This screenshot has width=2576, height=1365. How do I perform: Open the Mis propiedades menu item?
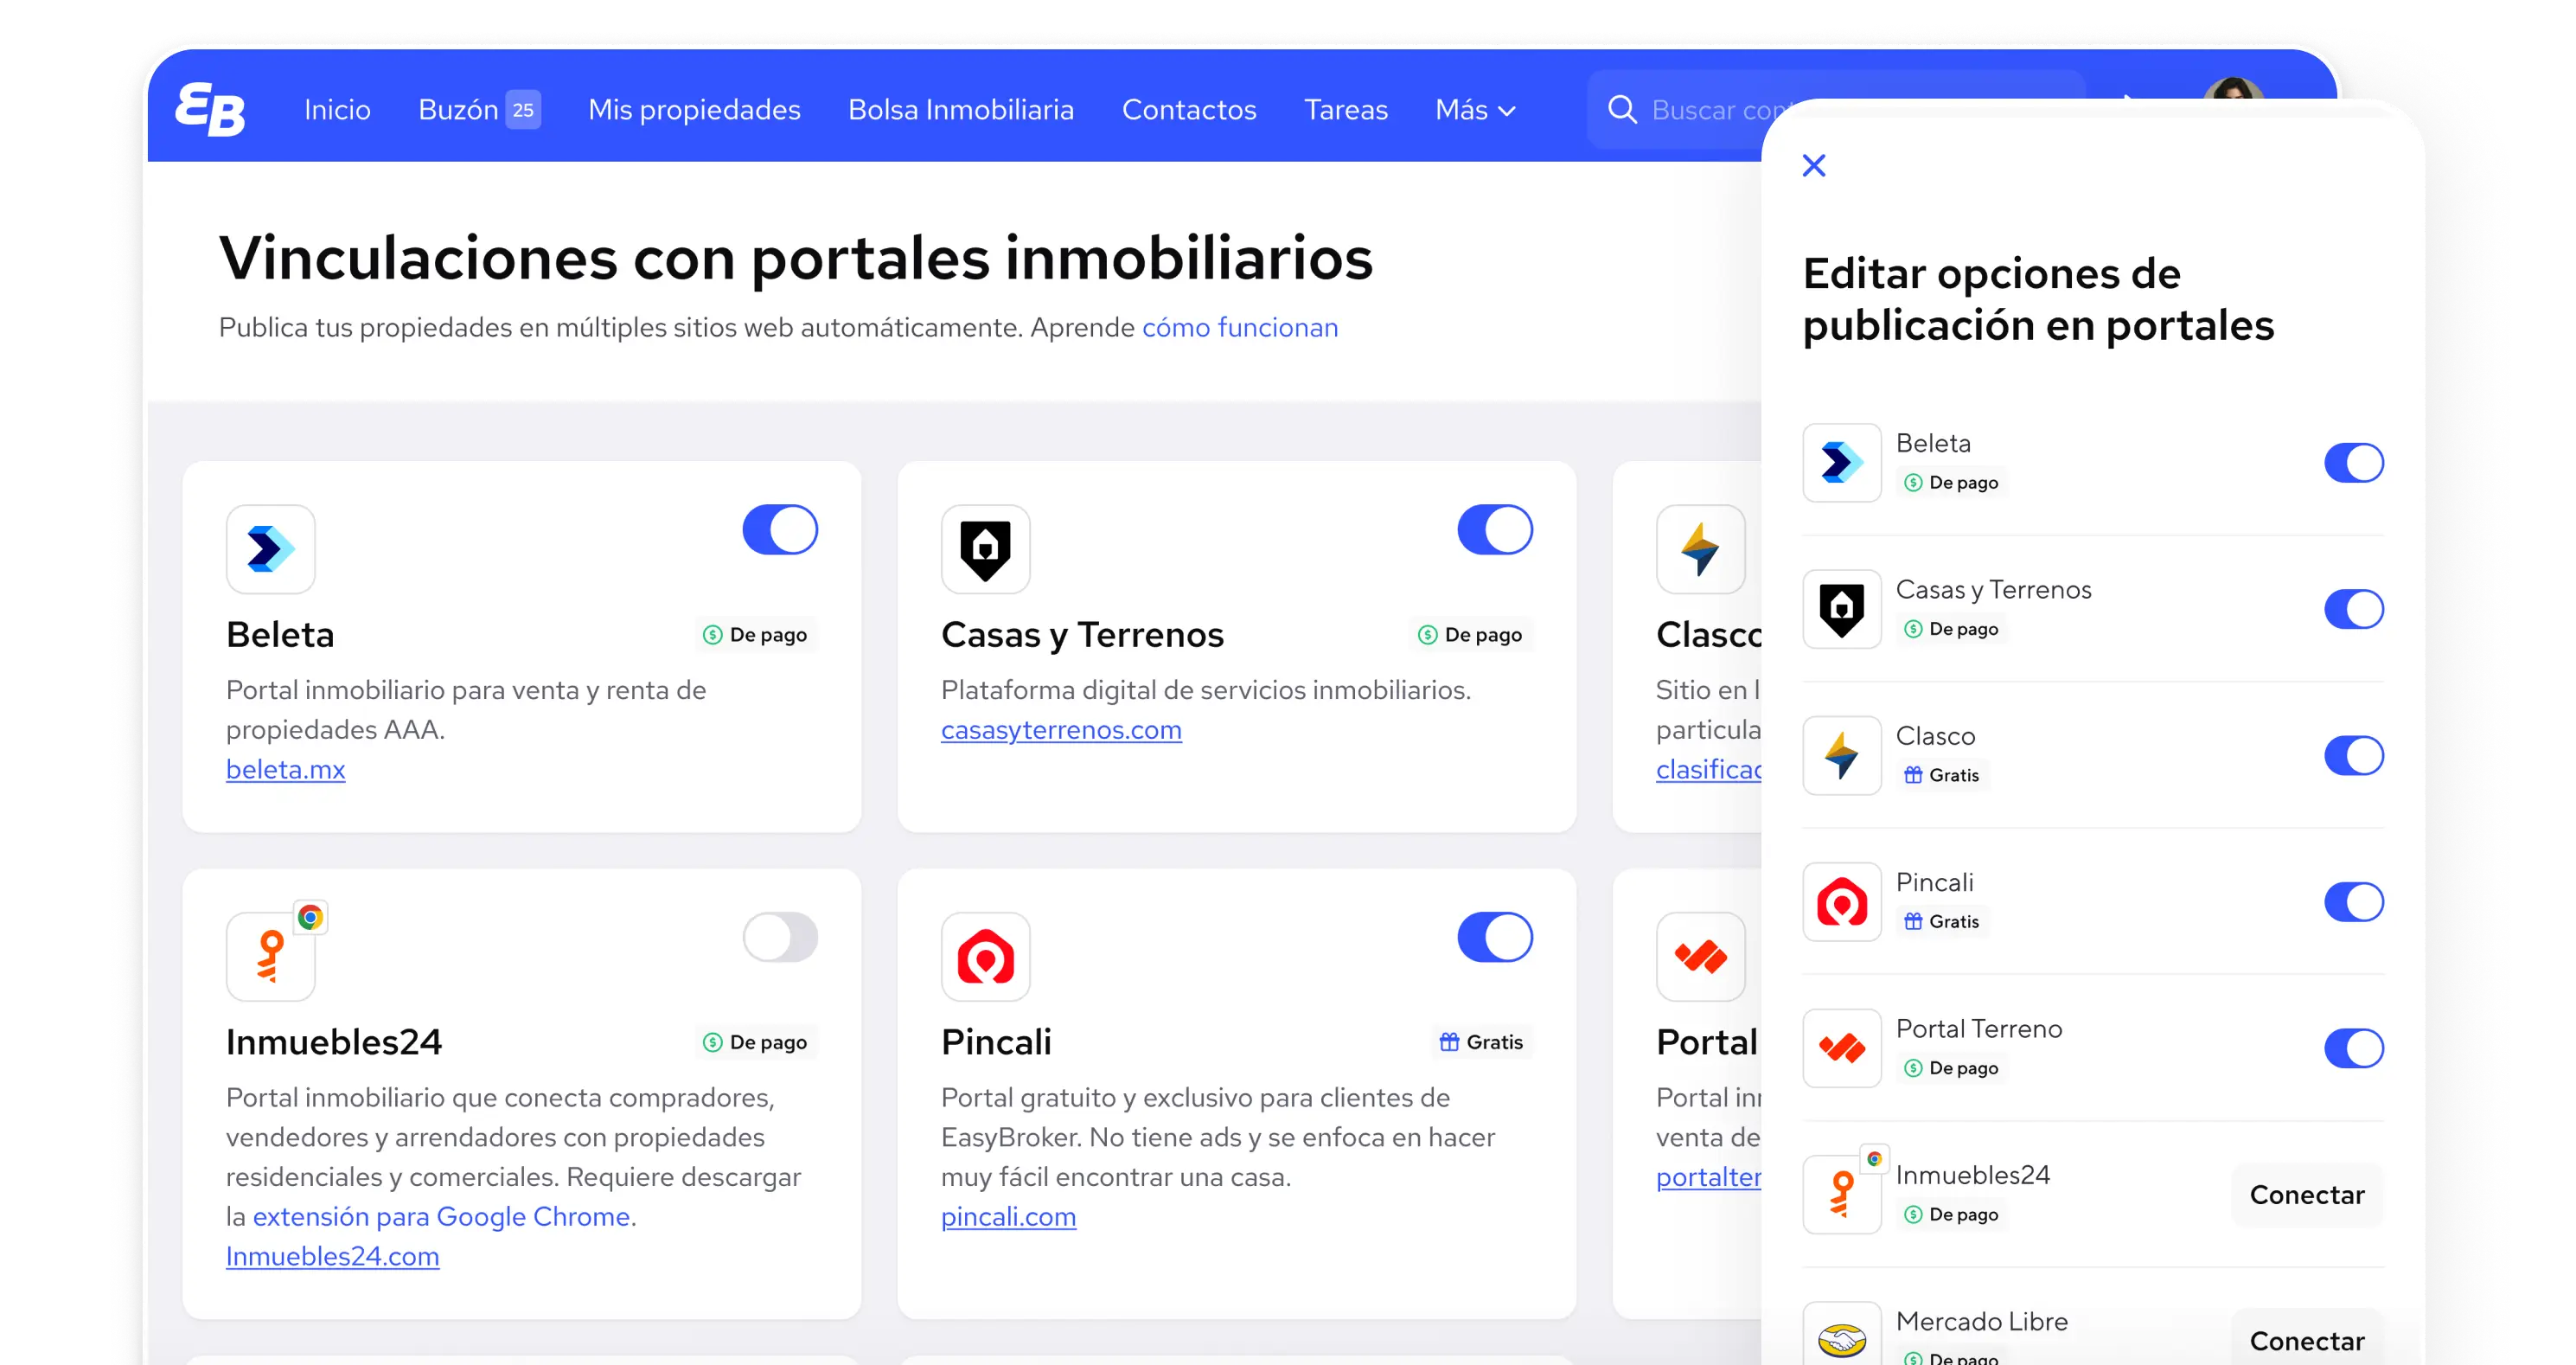pyautogui.click(x=693, y=110)
